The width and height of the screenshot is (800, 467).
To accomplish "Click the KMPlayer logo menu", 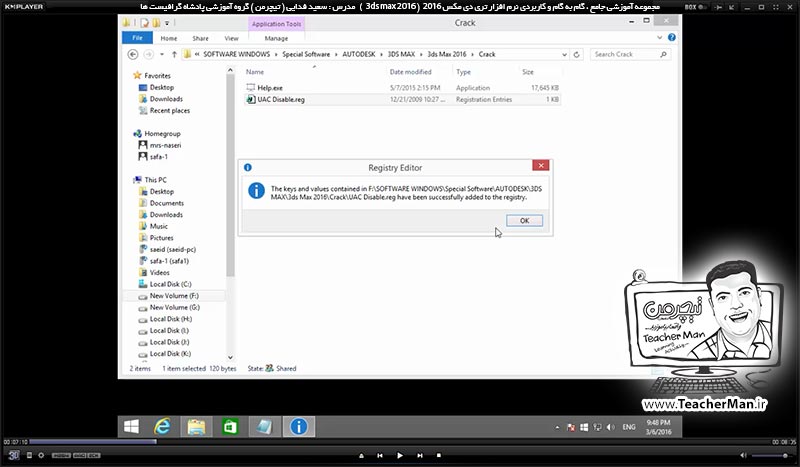I will pos(24,7).
